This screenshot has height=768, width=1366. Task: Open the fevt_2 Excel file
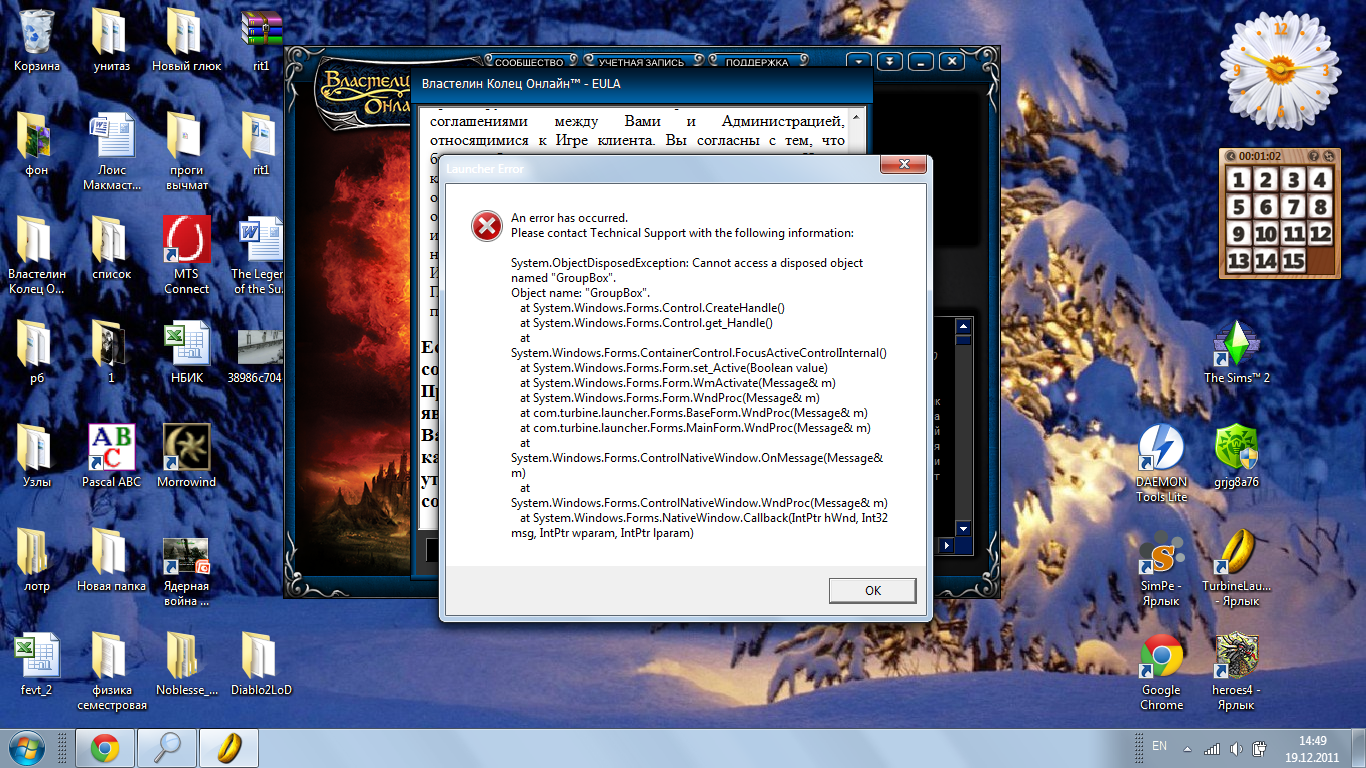pyautogui.click(x=37, y=663)
